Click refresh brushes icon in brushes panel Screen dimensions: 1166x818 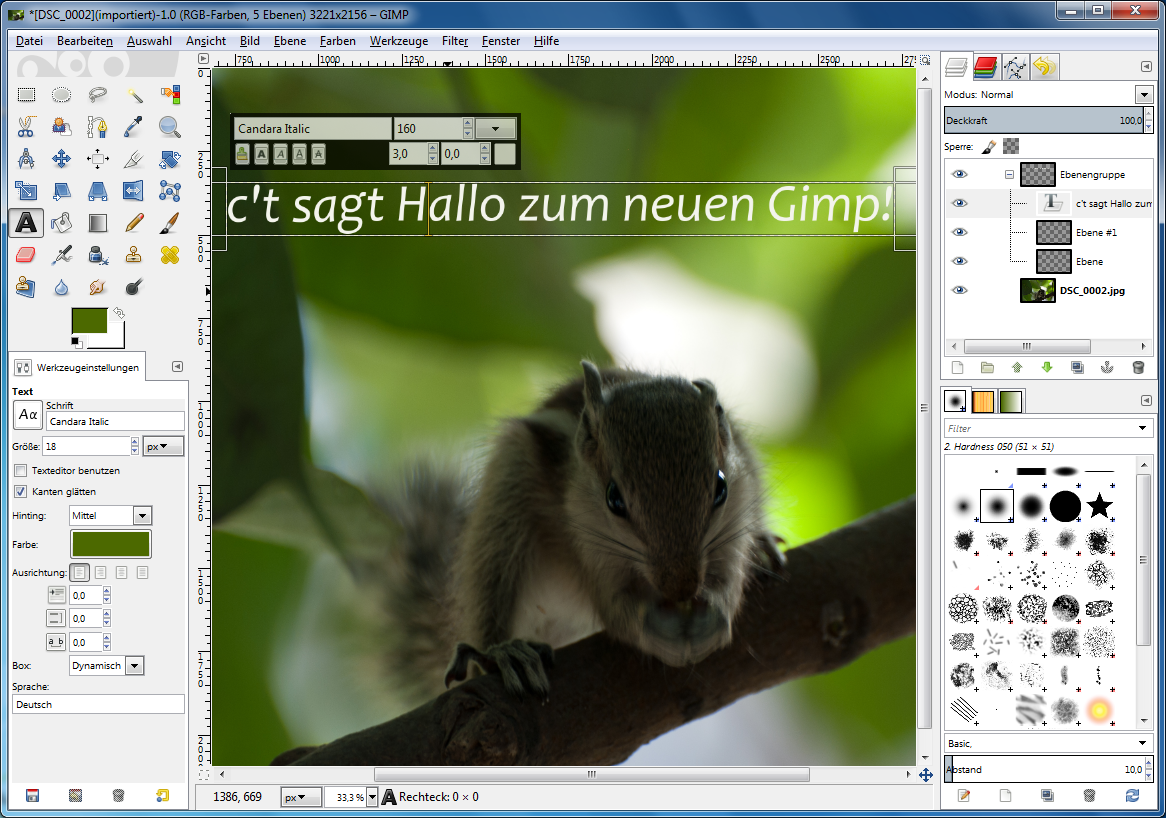tap(1132, 796)
